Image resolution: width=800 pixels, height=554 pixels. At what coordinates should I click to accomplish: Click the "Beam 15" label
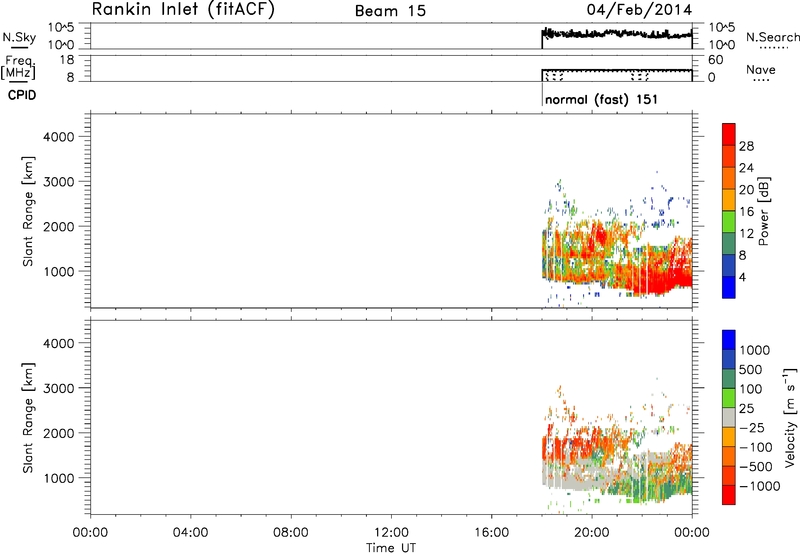[390, 11]
